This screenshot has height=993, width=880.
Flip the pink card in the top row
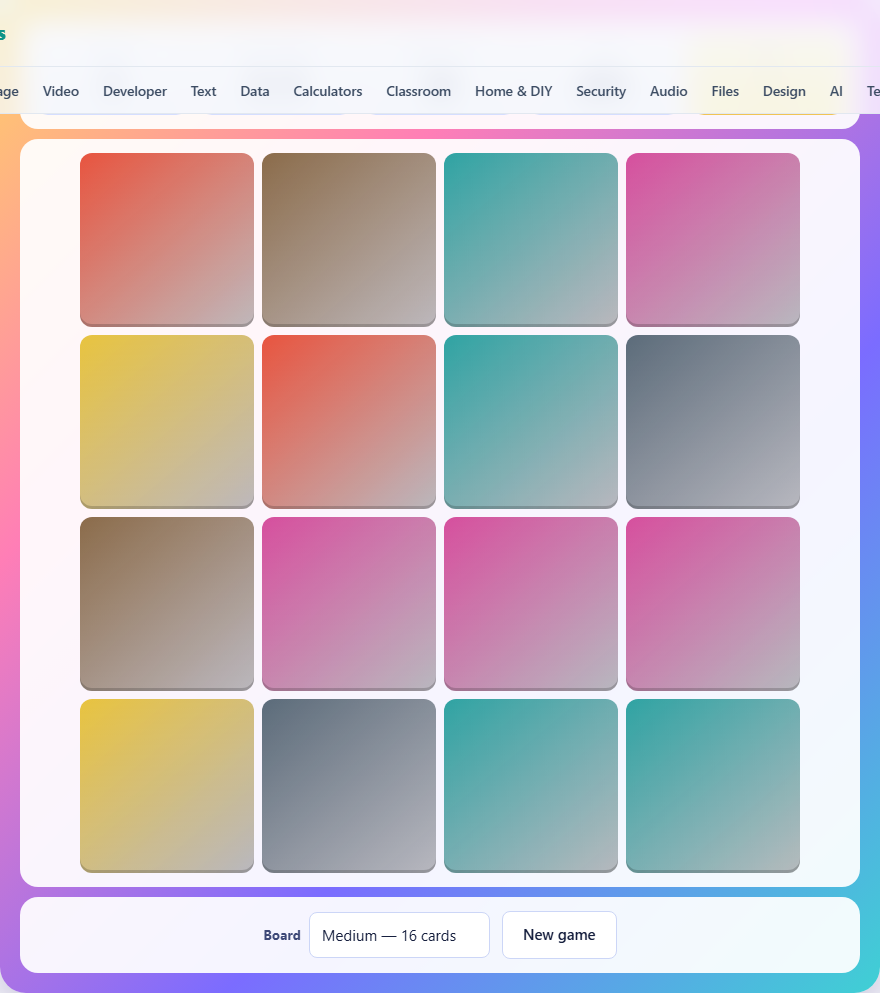(713, 239)
